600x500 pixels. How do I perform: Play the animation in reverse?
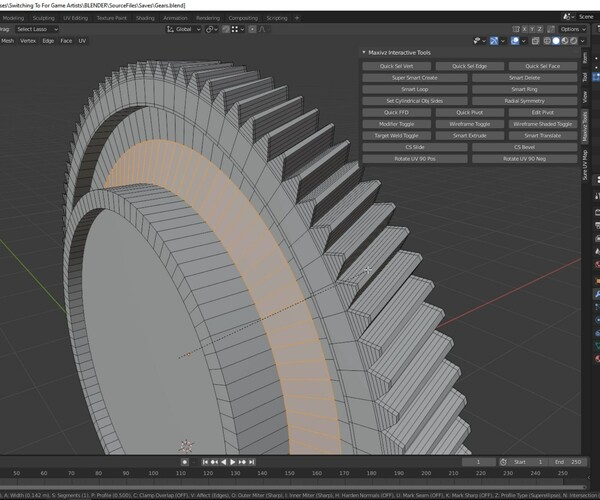pos(223,462)
